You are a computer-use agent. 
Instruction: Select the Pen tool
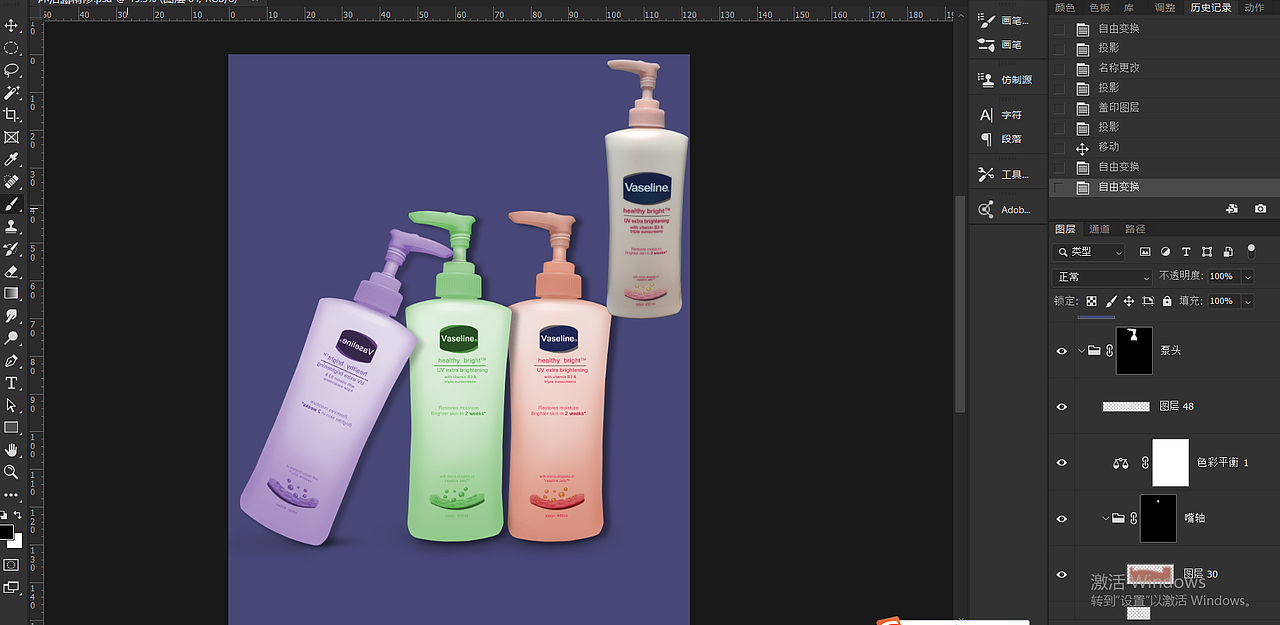coord(12,361)
